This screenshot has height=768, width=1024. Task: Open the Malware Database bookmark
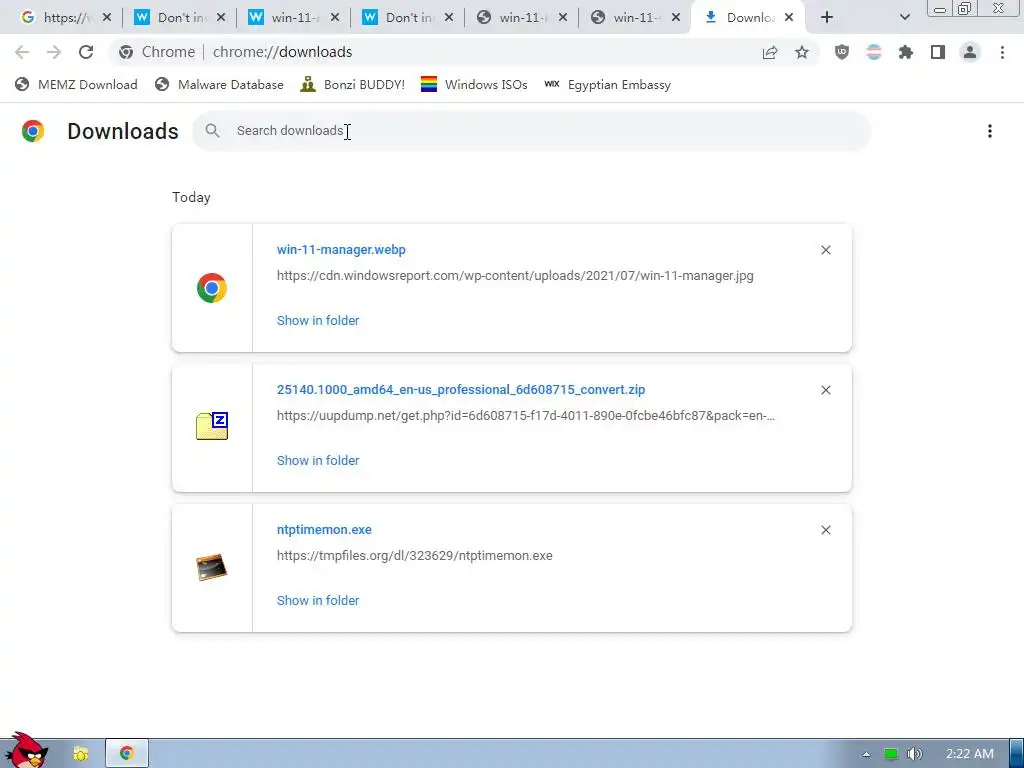(219, 85)
